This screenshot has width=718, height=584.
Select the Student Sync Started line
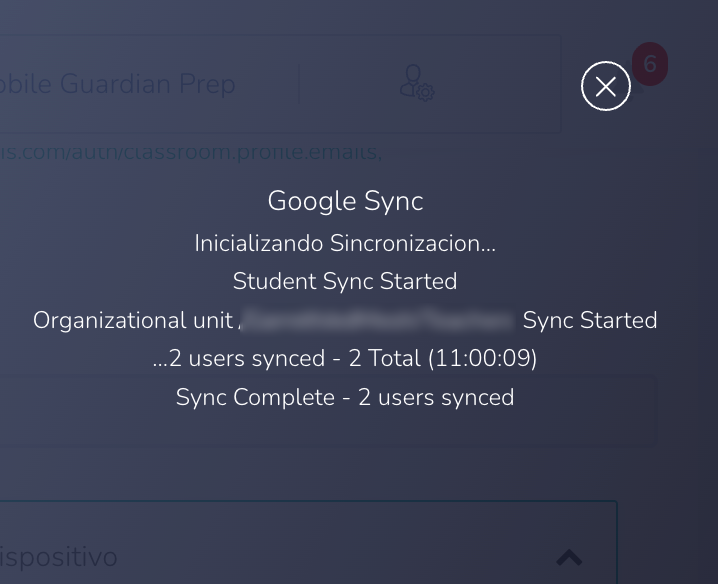tap(345, 281)
